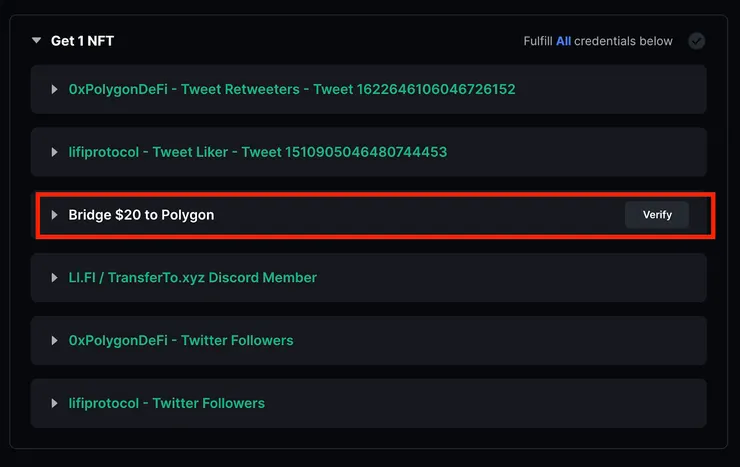Click the blue highlighted "All" word
The width and height of the screenshot is (740, 467).
tap(563, 41)
